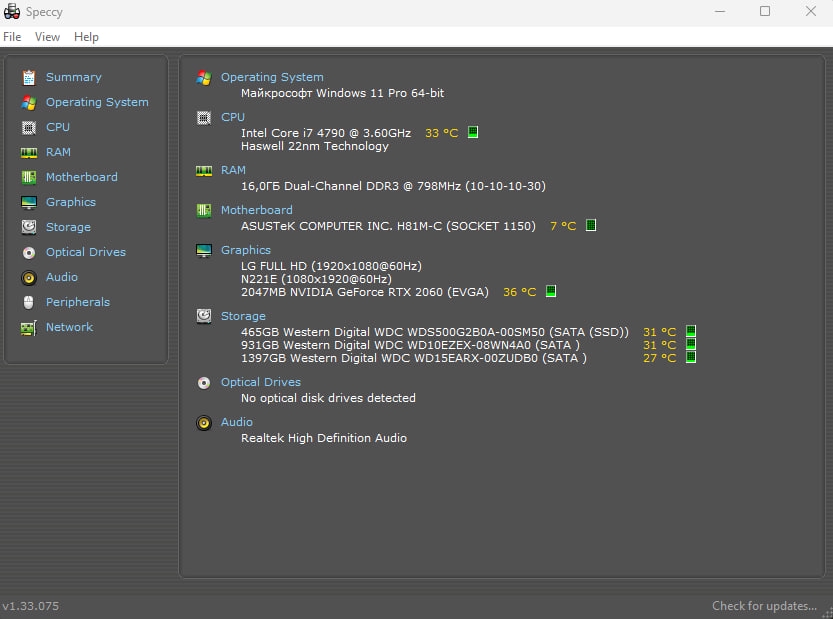Click the Check for updates link

[x=764, y=606]
